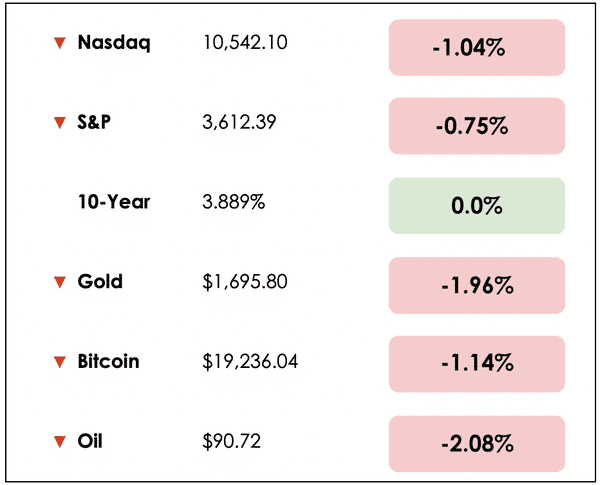Select the S&P label
This screenshot has height=485, width=600.
tap(94, 122)
